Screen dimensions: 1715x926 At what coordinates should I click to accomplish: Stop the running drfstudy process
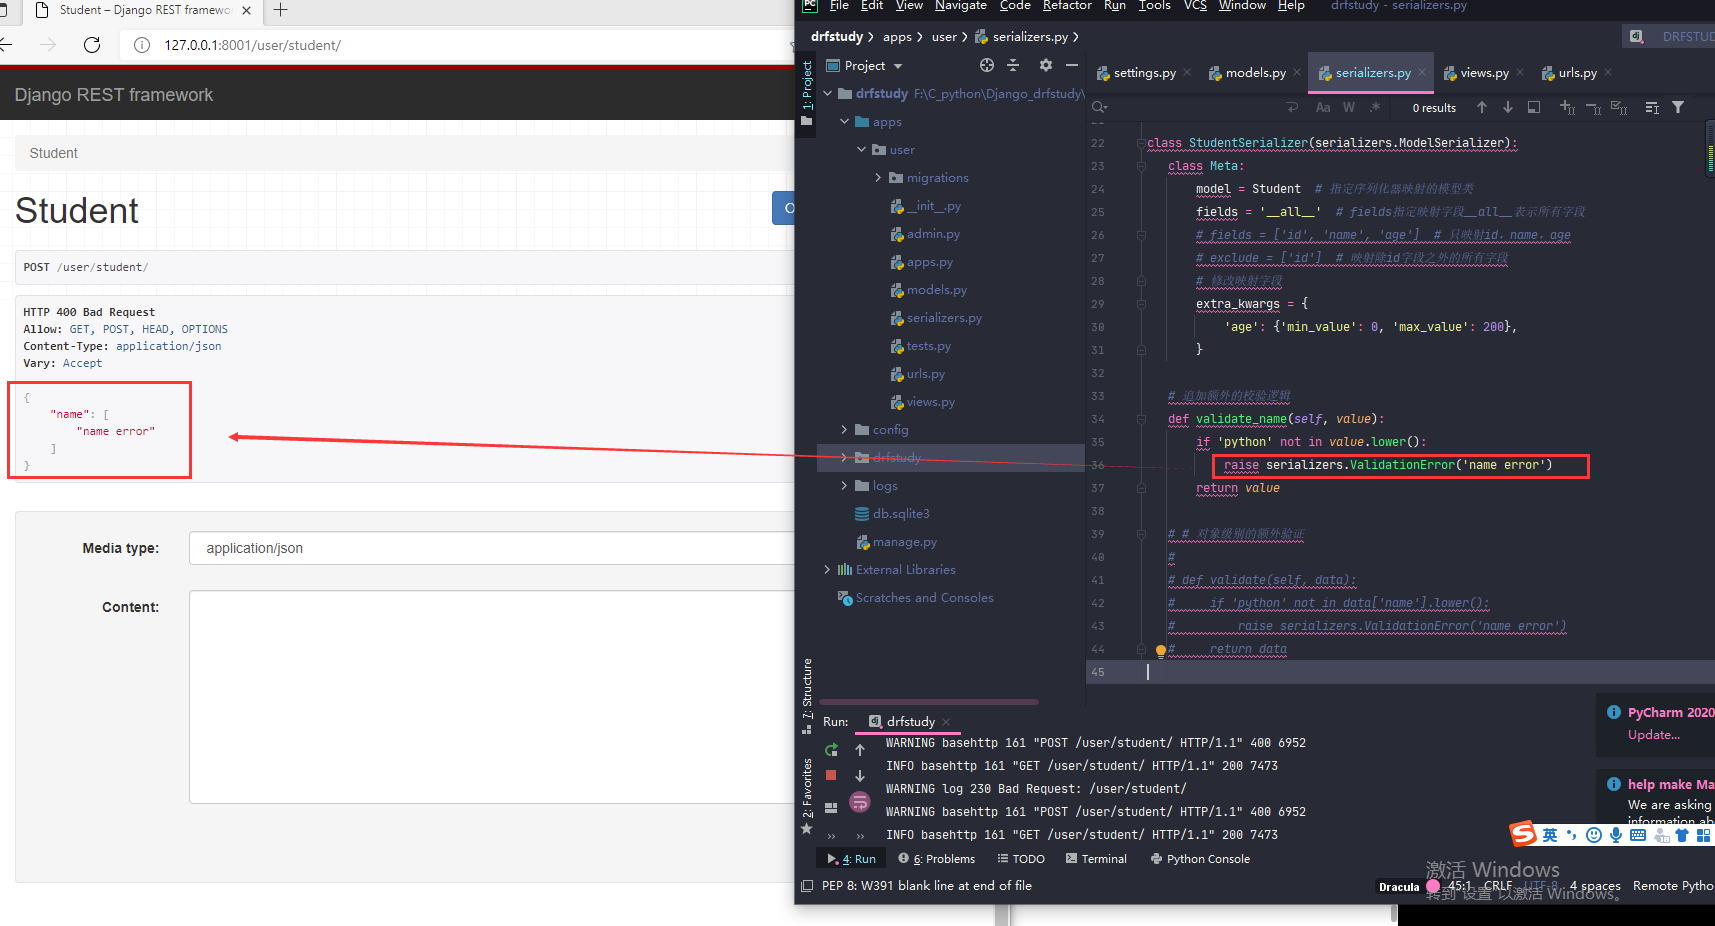831,775
